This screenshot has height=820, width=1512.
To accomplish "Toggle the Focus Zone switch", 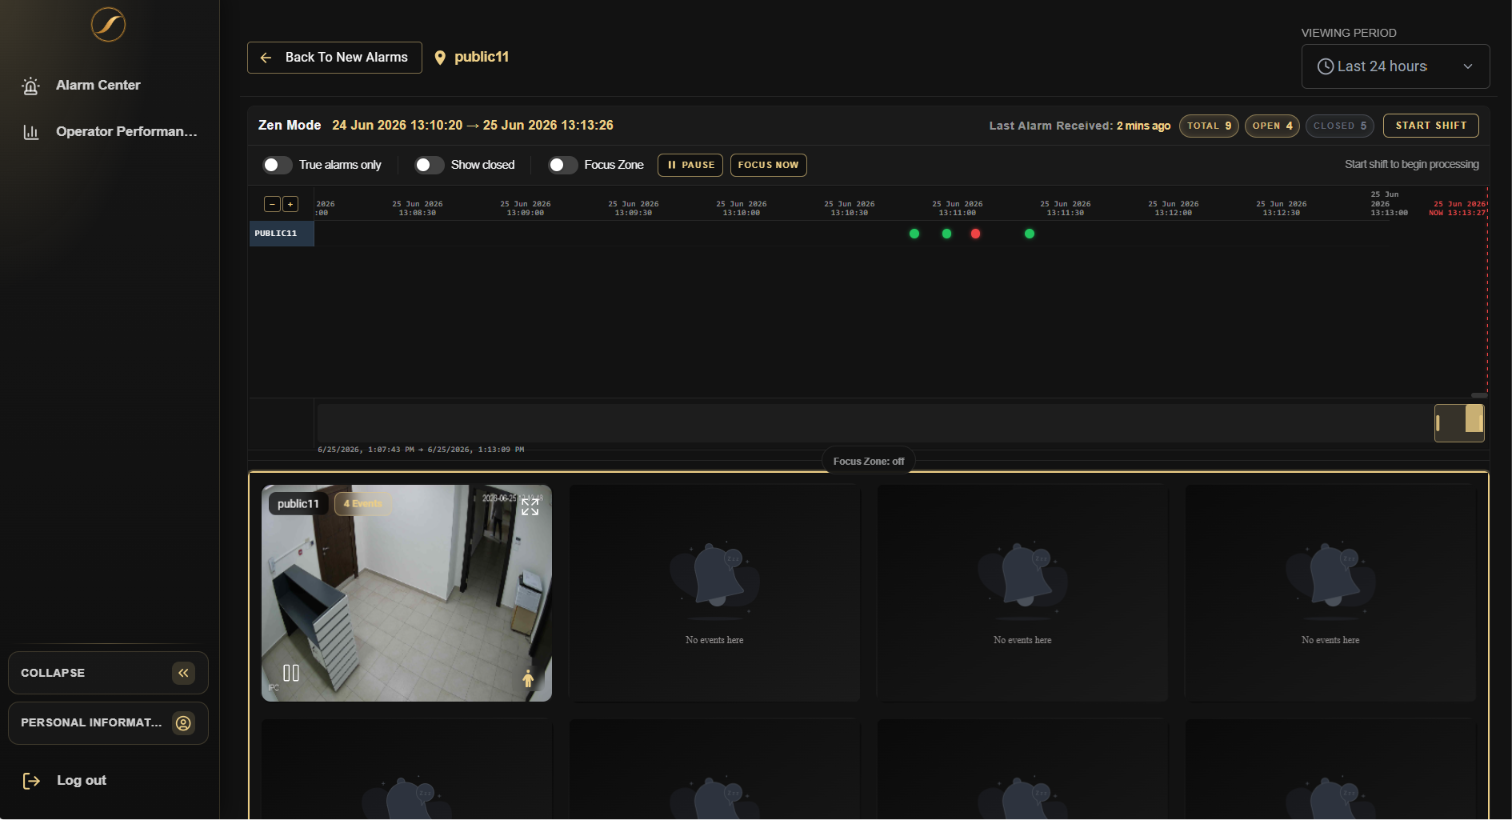I will coord(563,165).
